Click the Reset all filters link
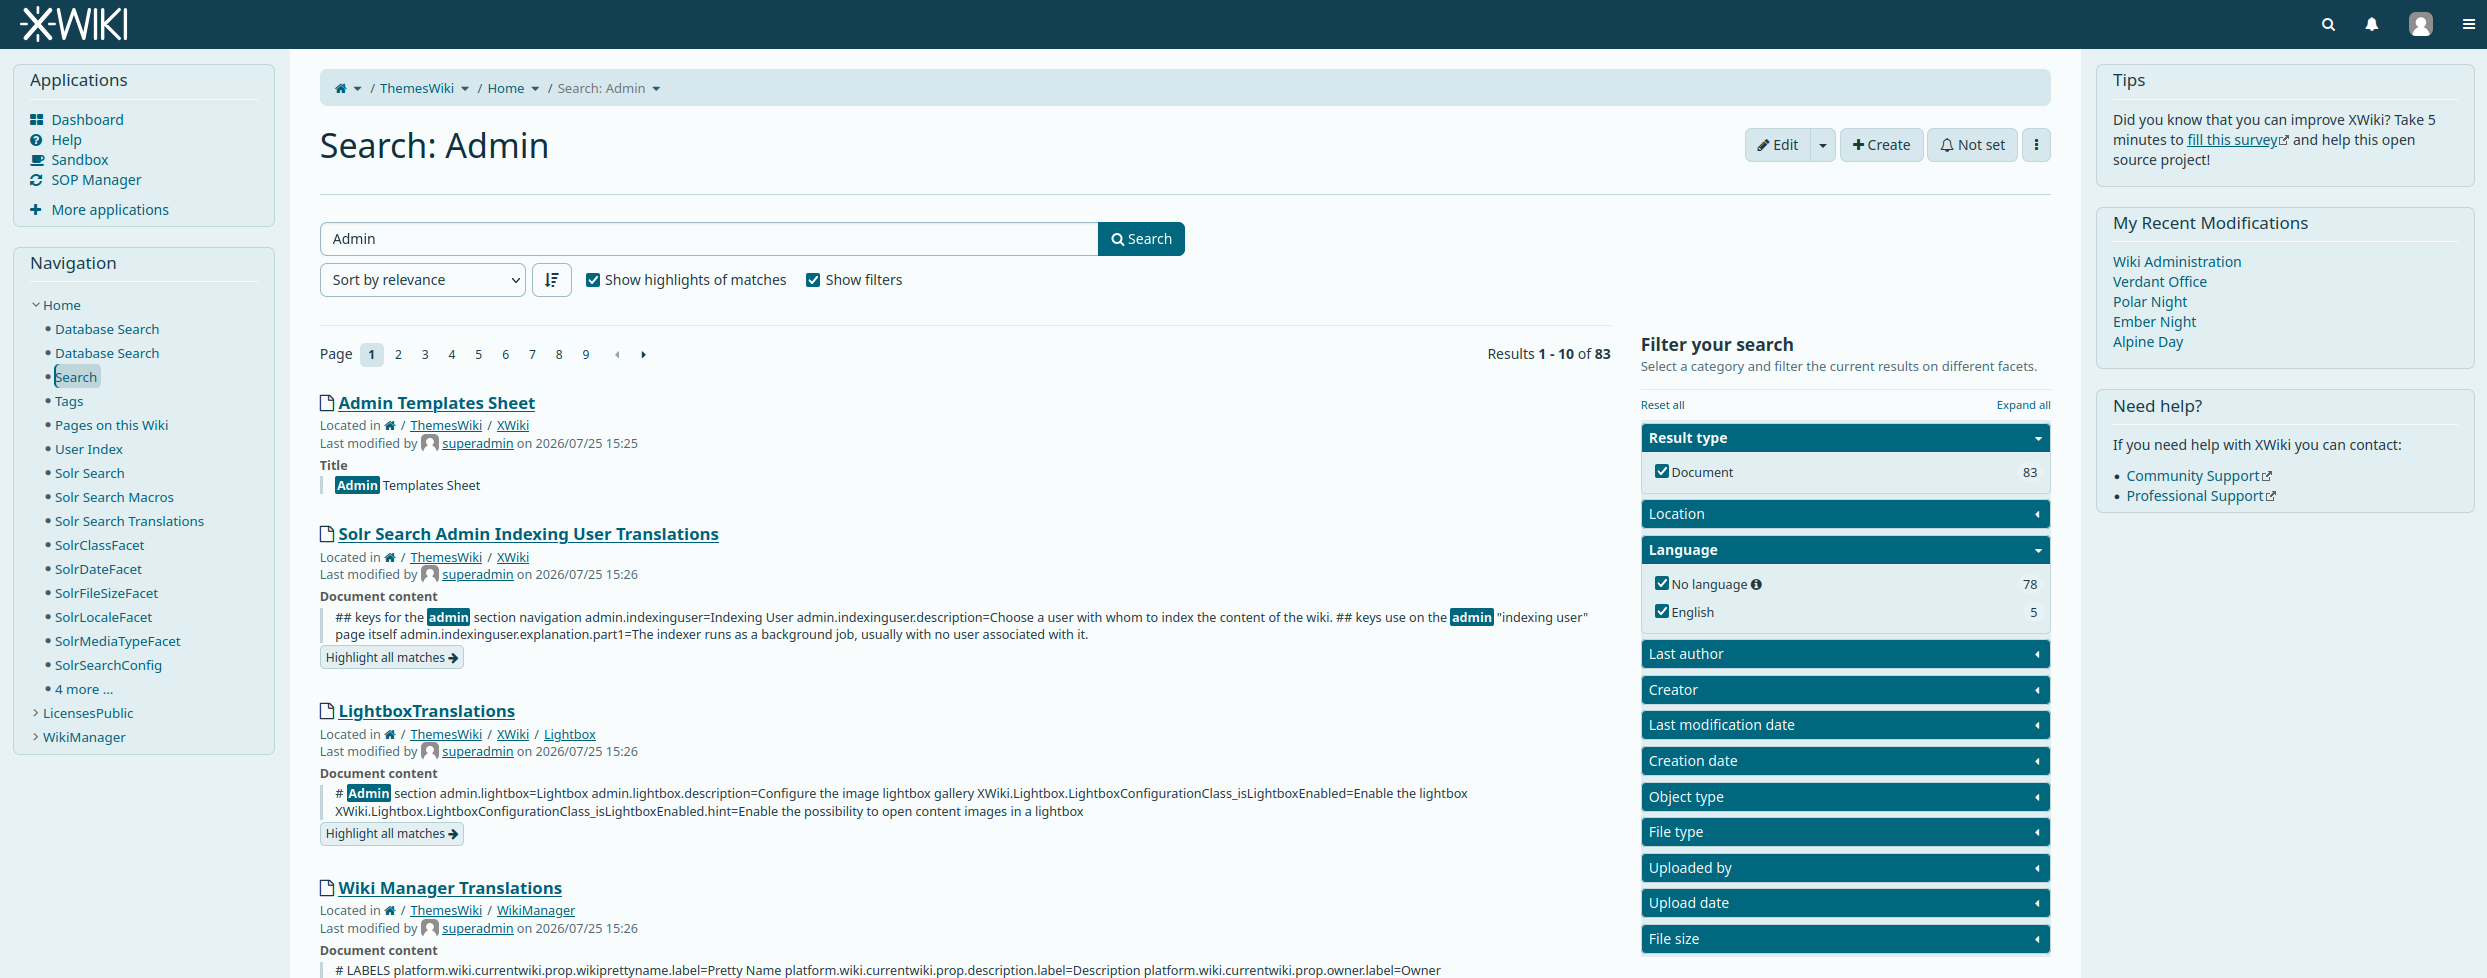This screenshot has width=2487, height=978. click(x=1662, y=405)
